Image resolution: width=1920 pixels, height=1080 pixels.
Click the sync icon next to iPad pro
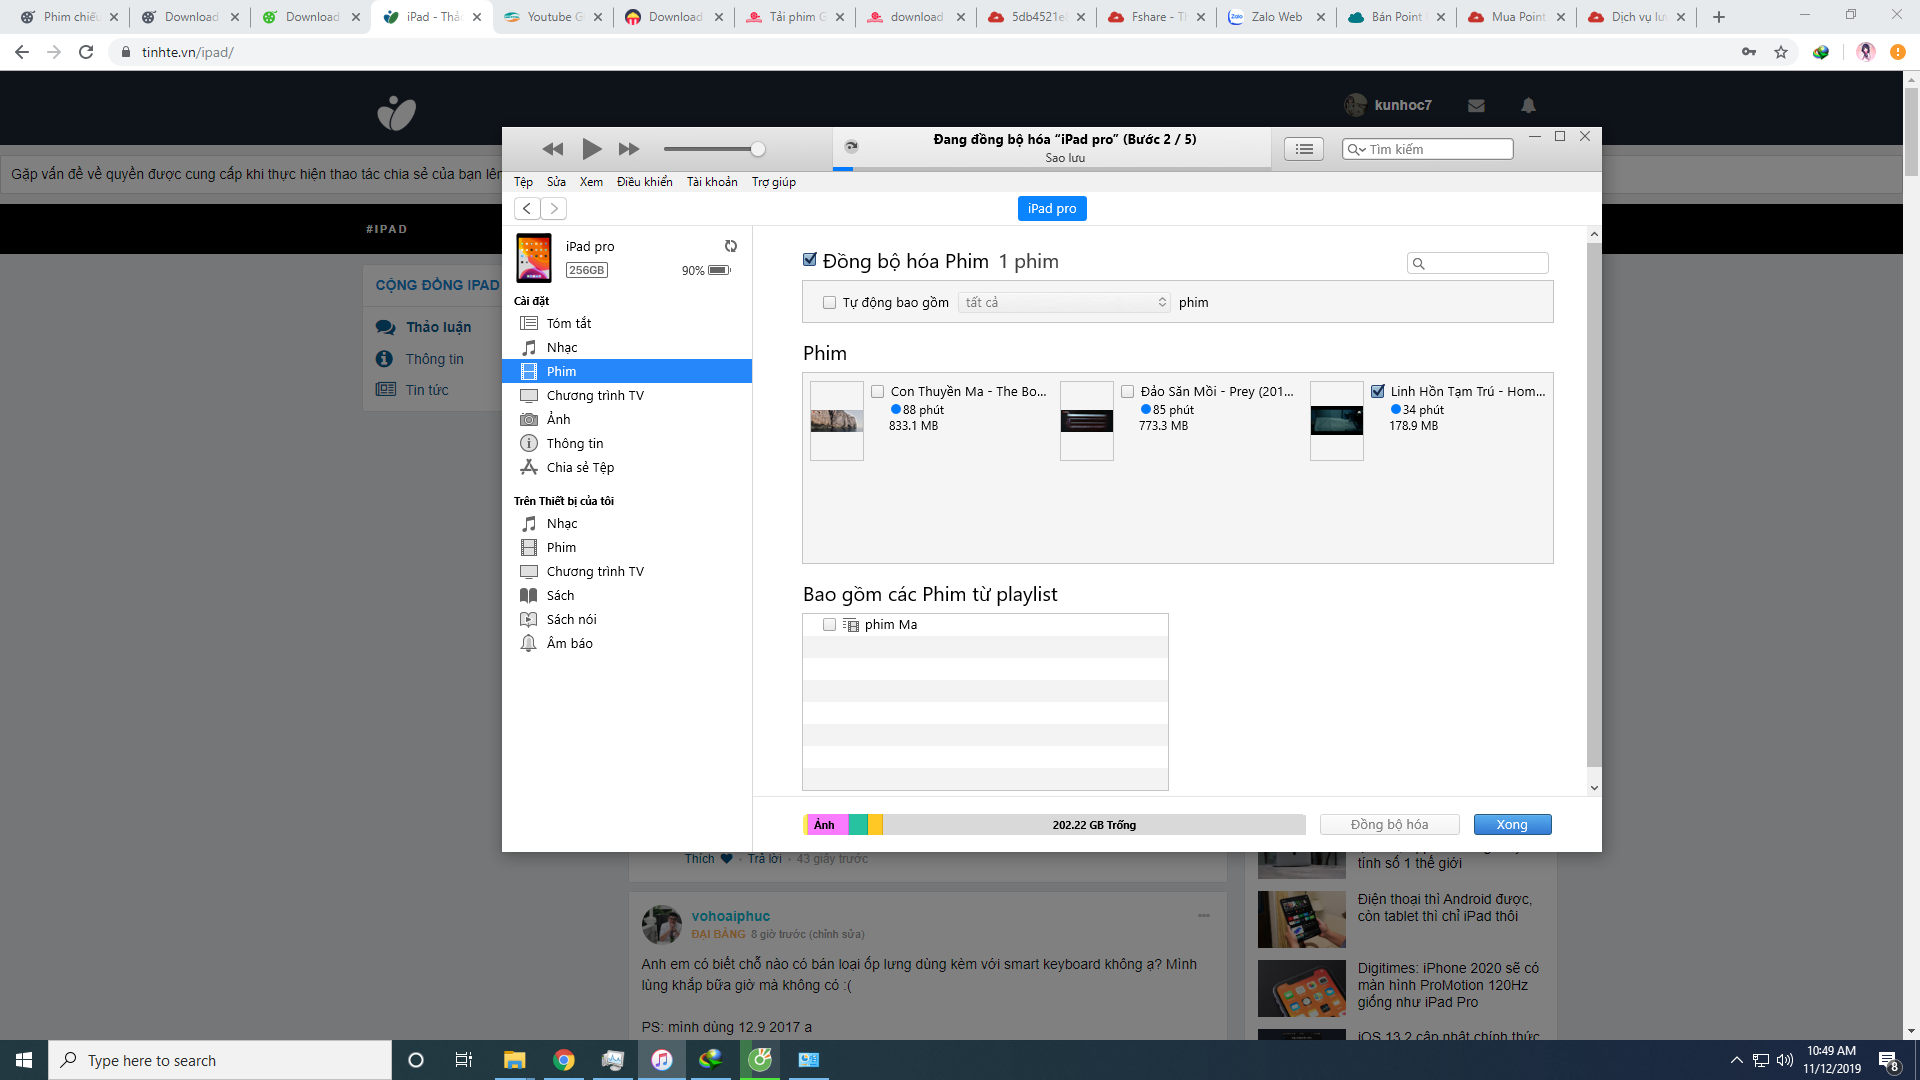click(x=731, y=246)
